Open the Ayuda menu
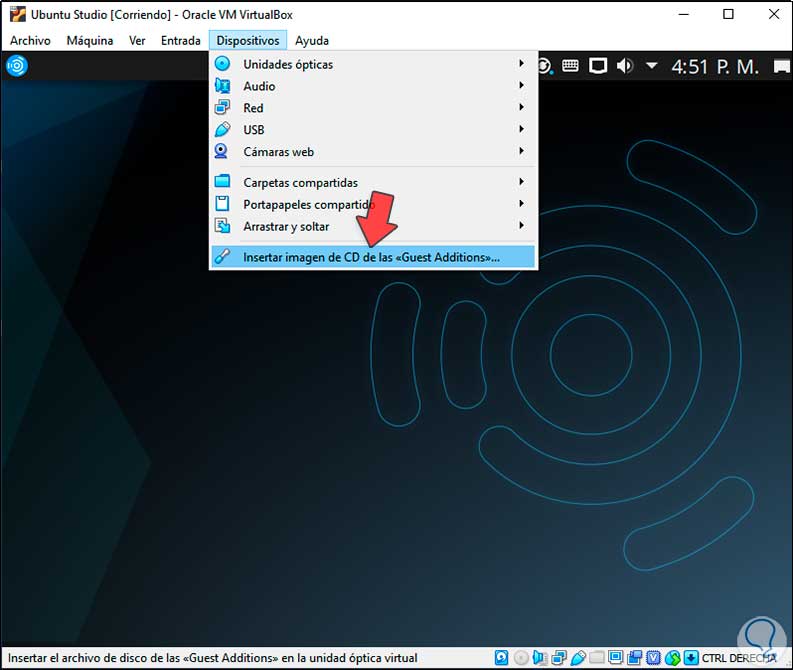Screen dimensions: 793x670 (x=312, y=40)
